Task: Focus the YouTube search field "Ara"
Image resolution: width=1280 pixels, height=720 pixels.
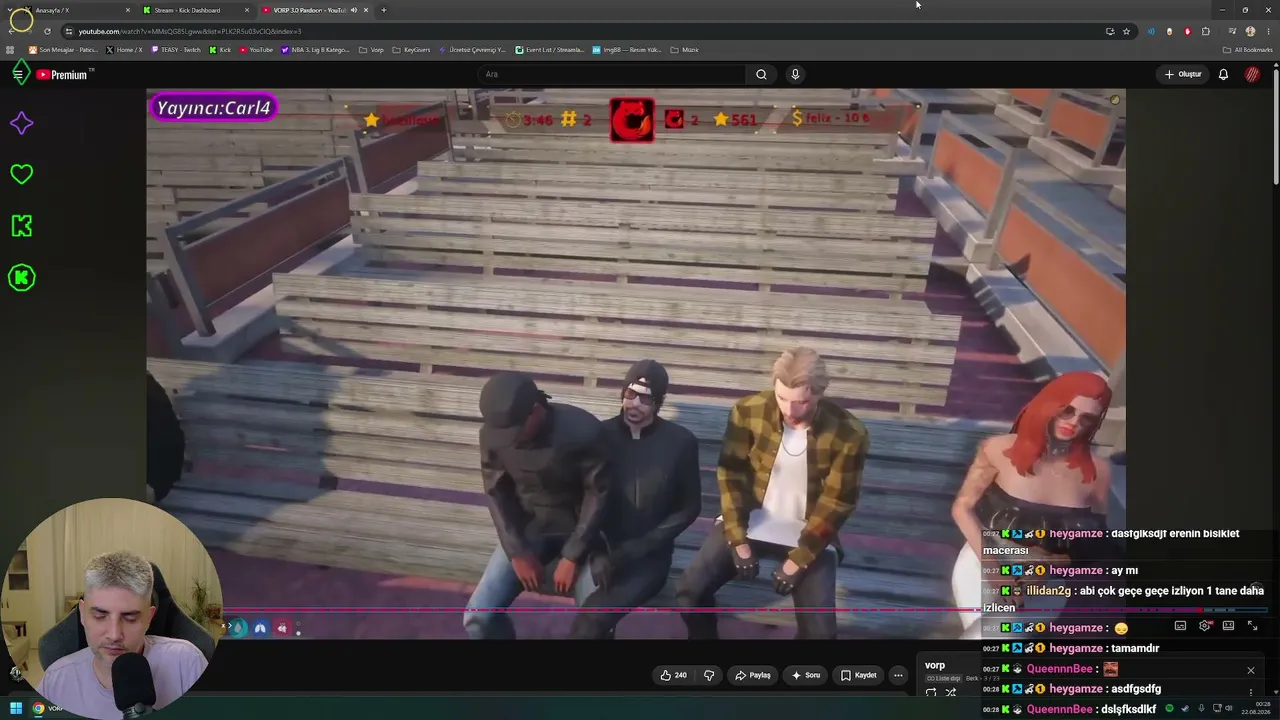Action: tap(610, 74)
